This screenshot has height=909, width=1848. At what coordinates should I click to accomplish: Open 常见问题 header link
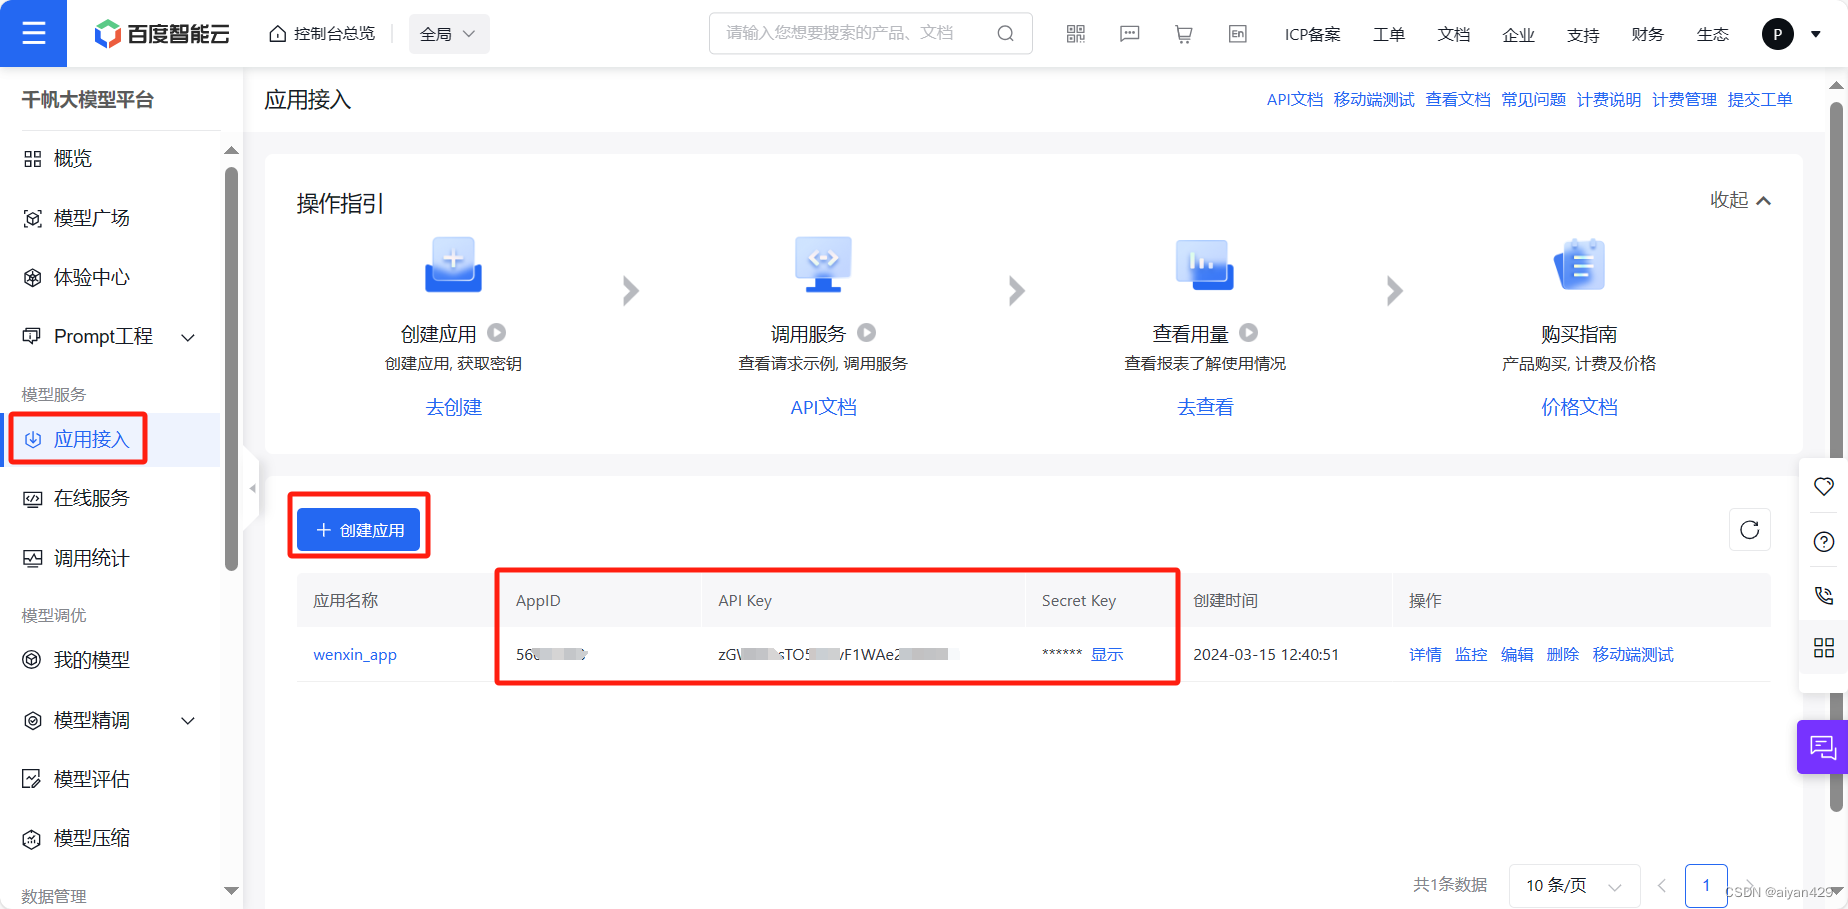pos(1534,99)
